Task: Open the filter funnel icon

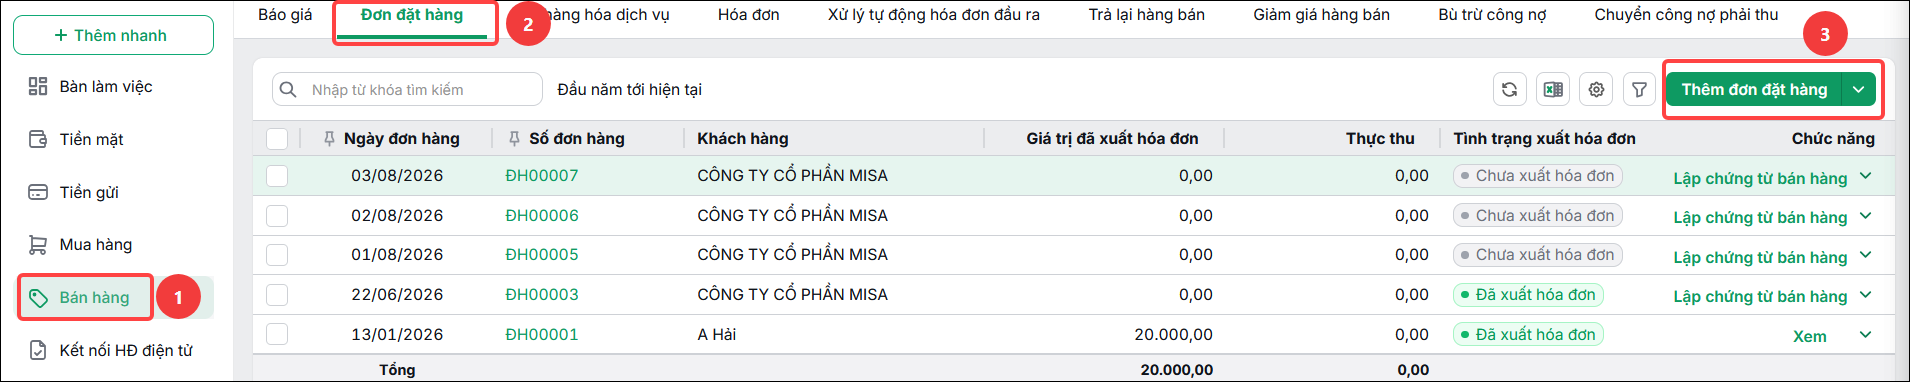Action: (1639, 90)
